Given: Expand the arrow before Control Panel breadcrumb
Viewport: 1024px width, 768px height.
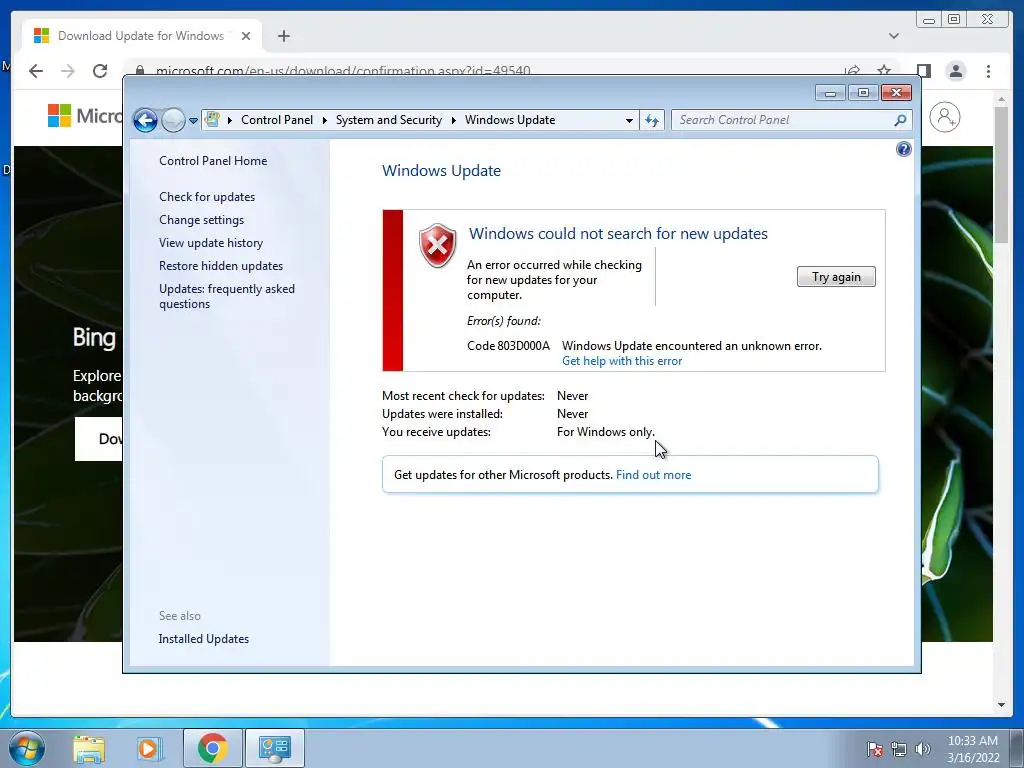Looking at the screenshot, I should pyautogui.click(x=230, y=120).
